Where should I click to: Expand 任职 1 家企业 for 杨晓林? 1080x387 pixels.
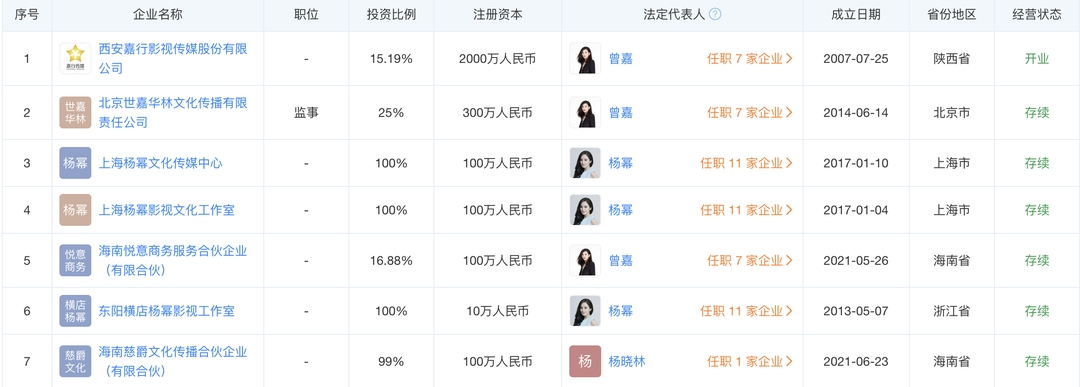pyautogui.click(x=750, y=362)
